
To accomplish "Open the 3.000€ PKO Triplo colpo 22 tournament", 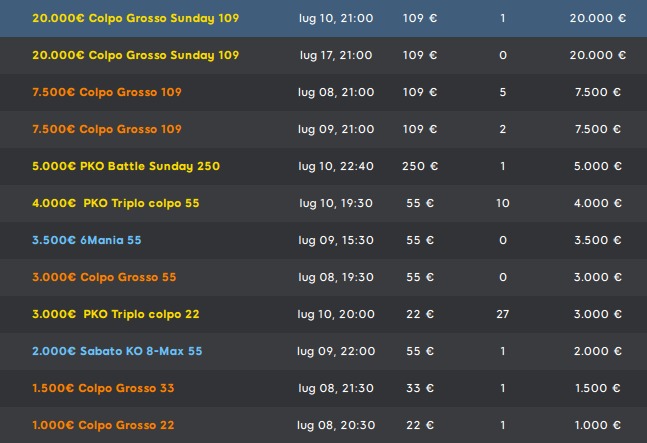I will point(116,314).
